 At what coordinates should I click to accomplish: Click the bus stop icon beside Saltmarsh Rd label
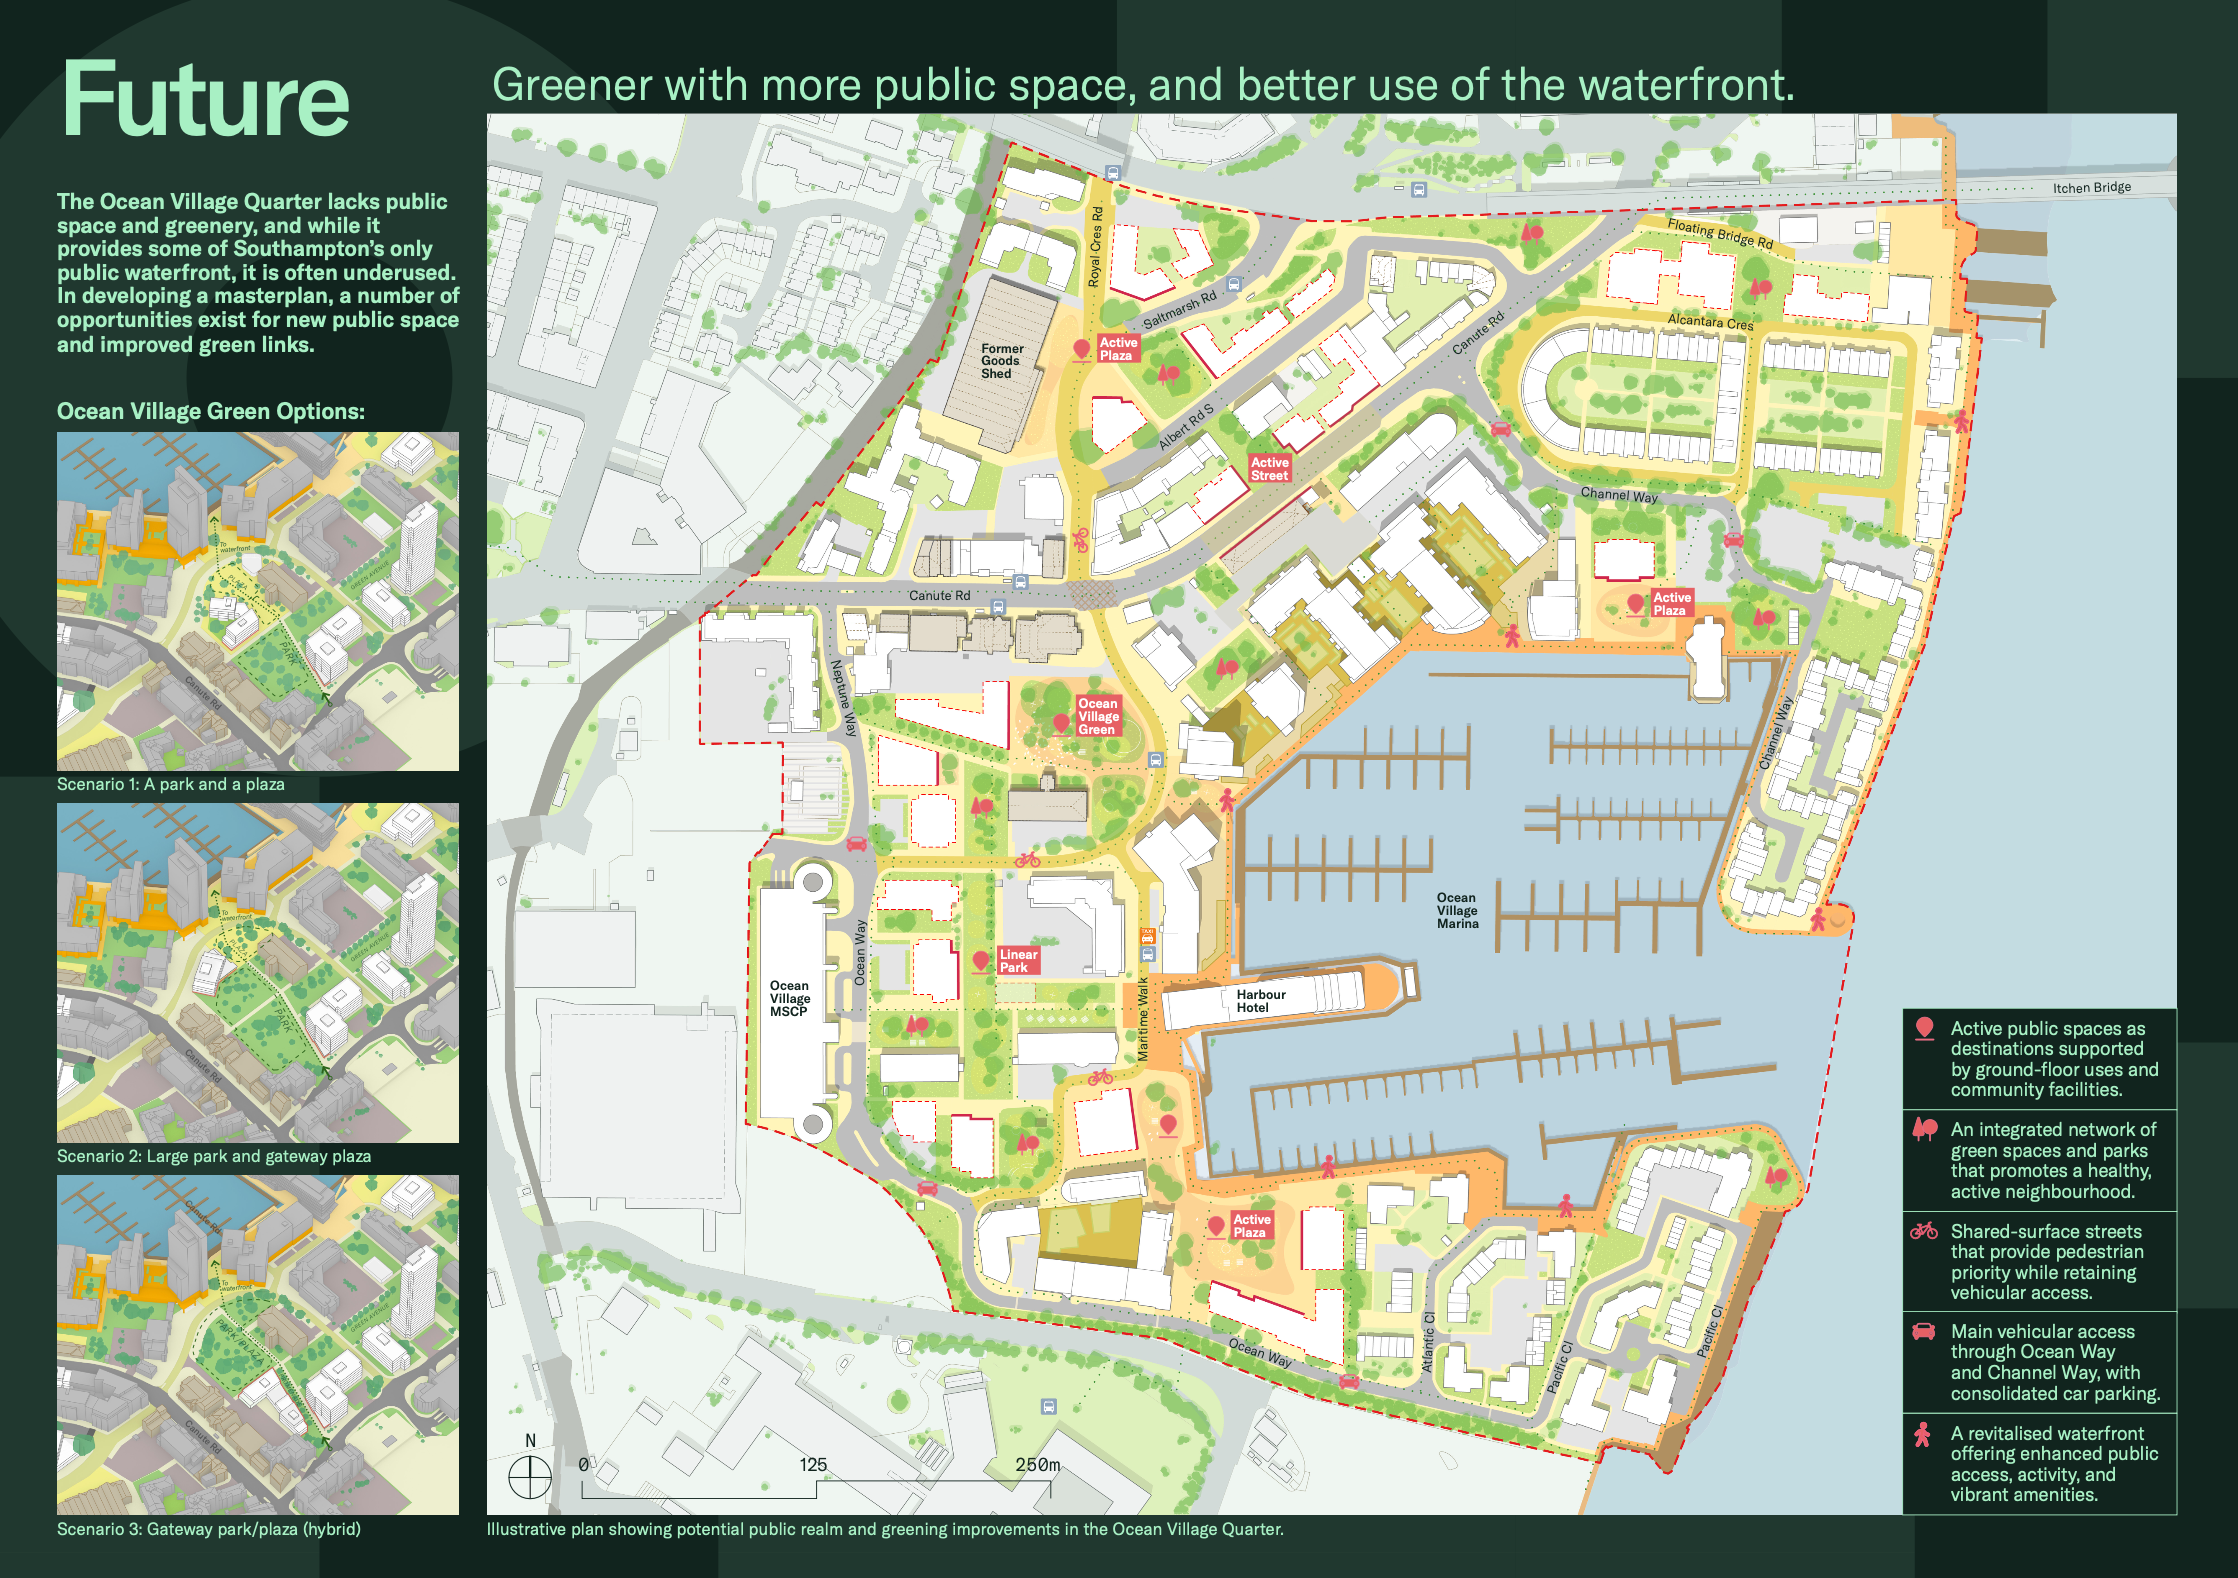[x=1234, y=284]
